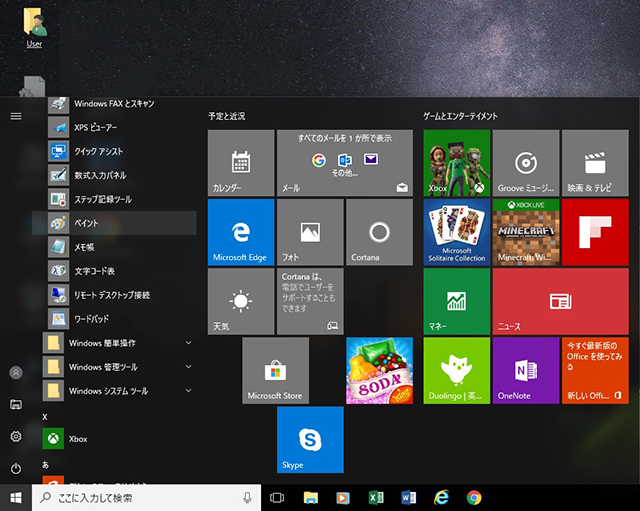Open Chrome from the taskbar

(x=474, y=497)
